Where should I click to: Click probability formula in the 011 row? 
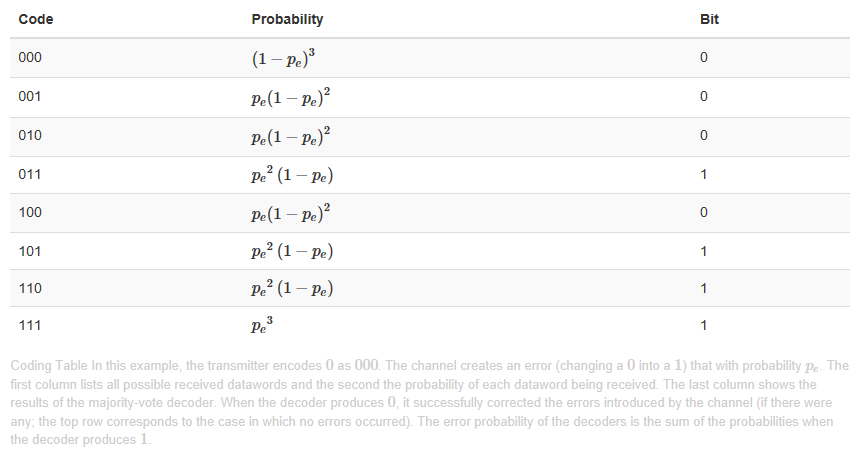[292, 174]
